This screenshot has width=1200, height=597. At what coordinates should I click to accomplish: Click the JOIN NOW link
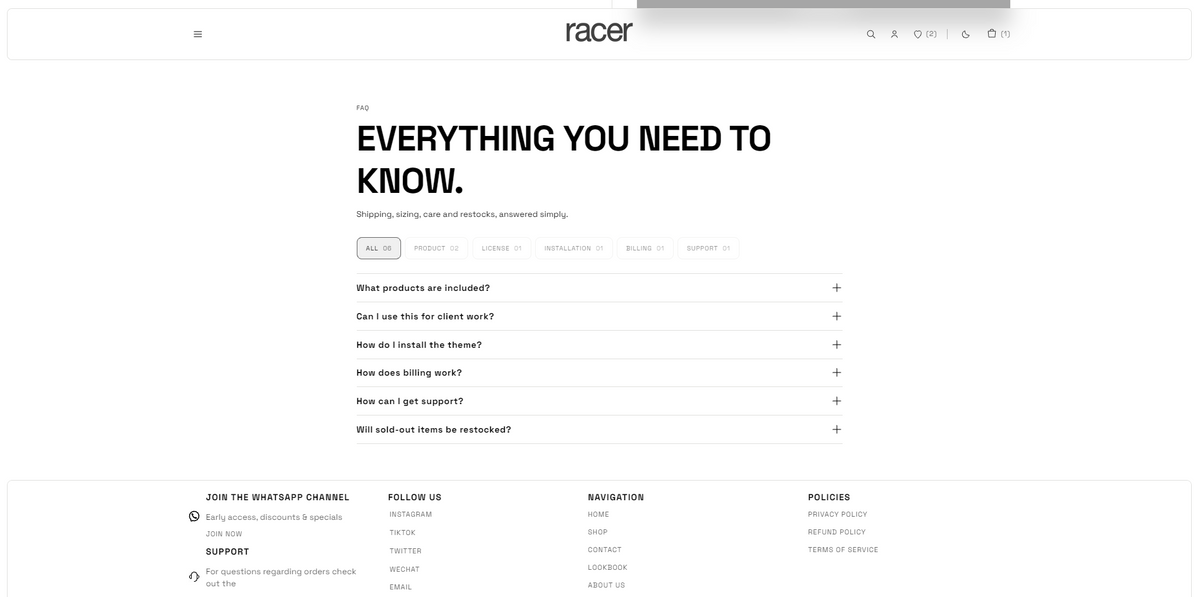coord(224,534)
